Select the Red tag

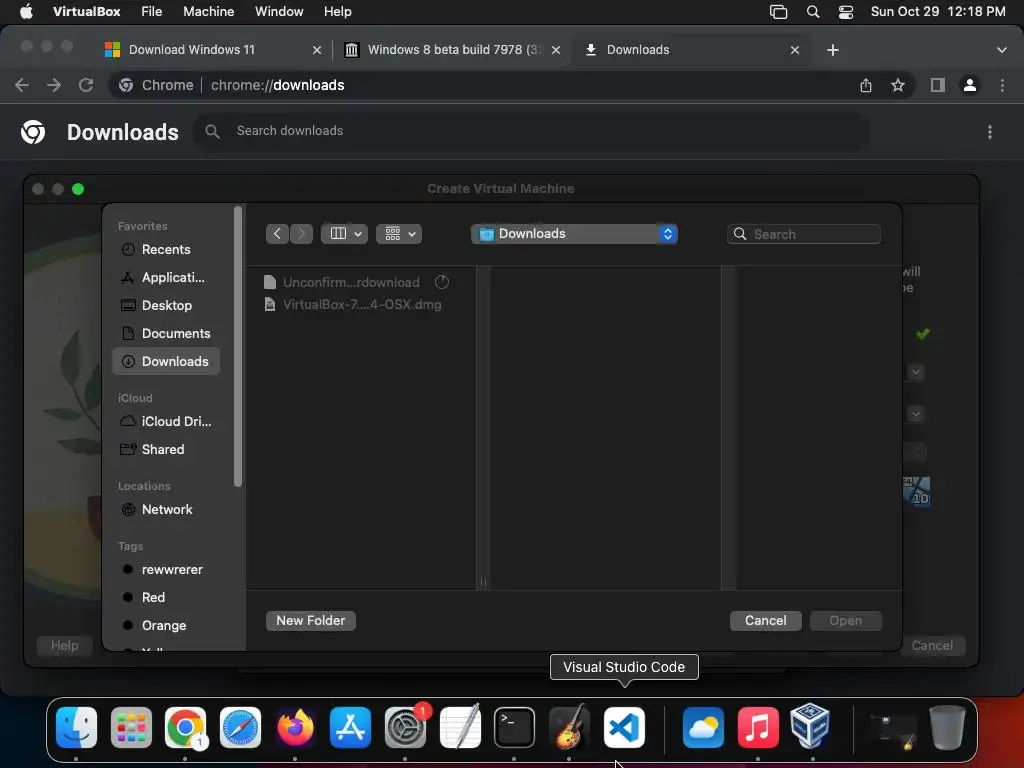point(166,598)
